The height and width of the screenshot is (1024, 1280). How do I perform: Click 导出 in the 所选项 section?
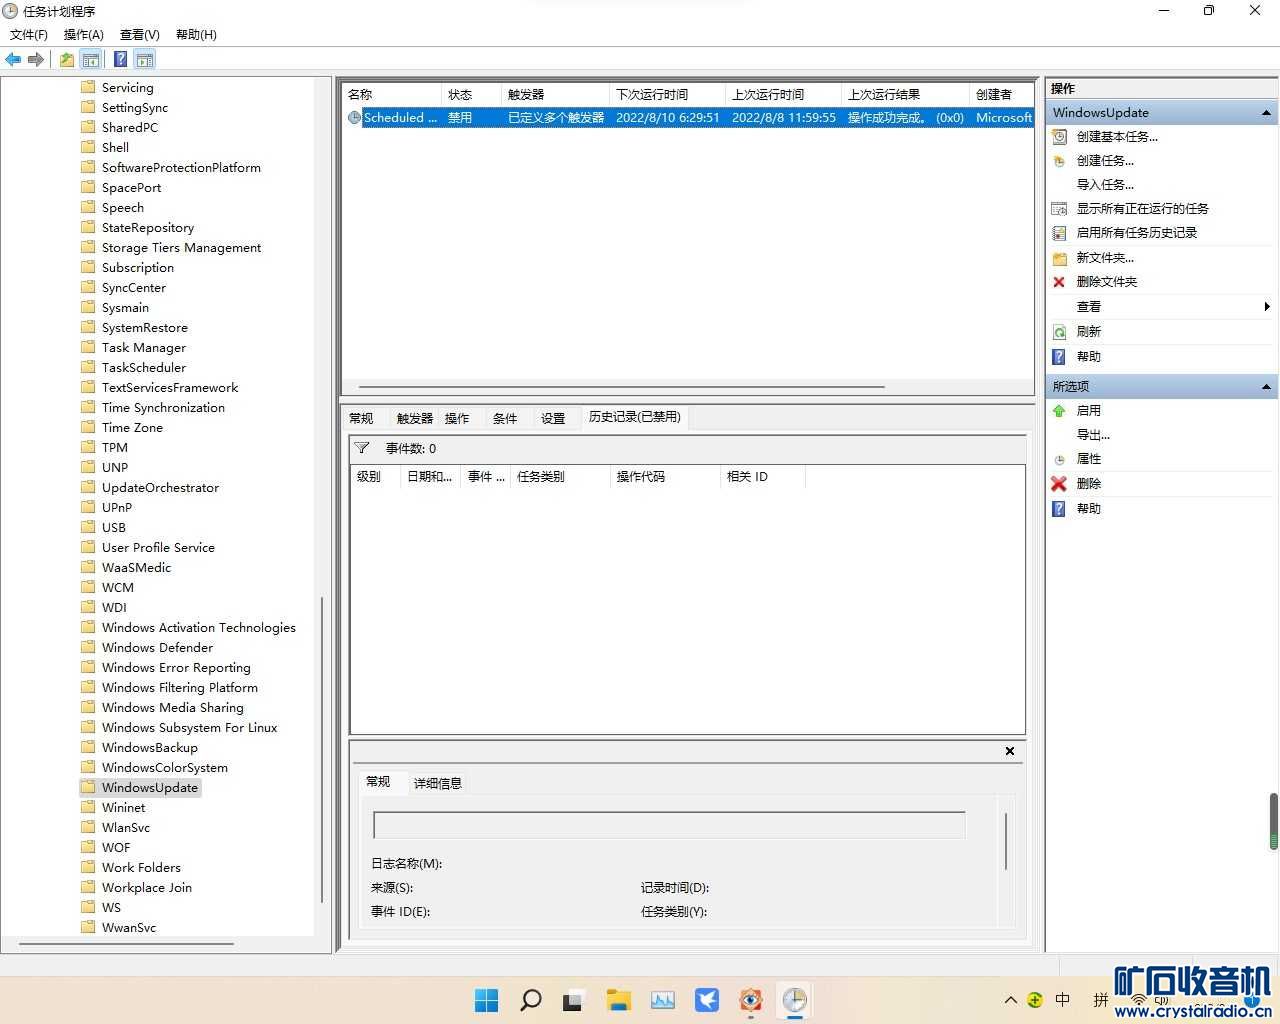(1093, 434)
